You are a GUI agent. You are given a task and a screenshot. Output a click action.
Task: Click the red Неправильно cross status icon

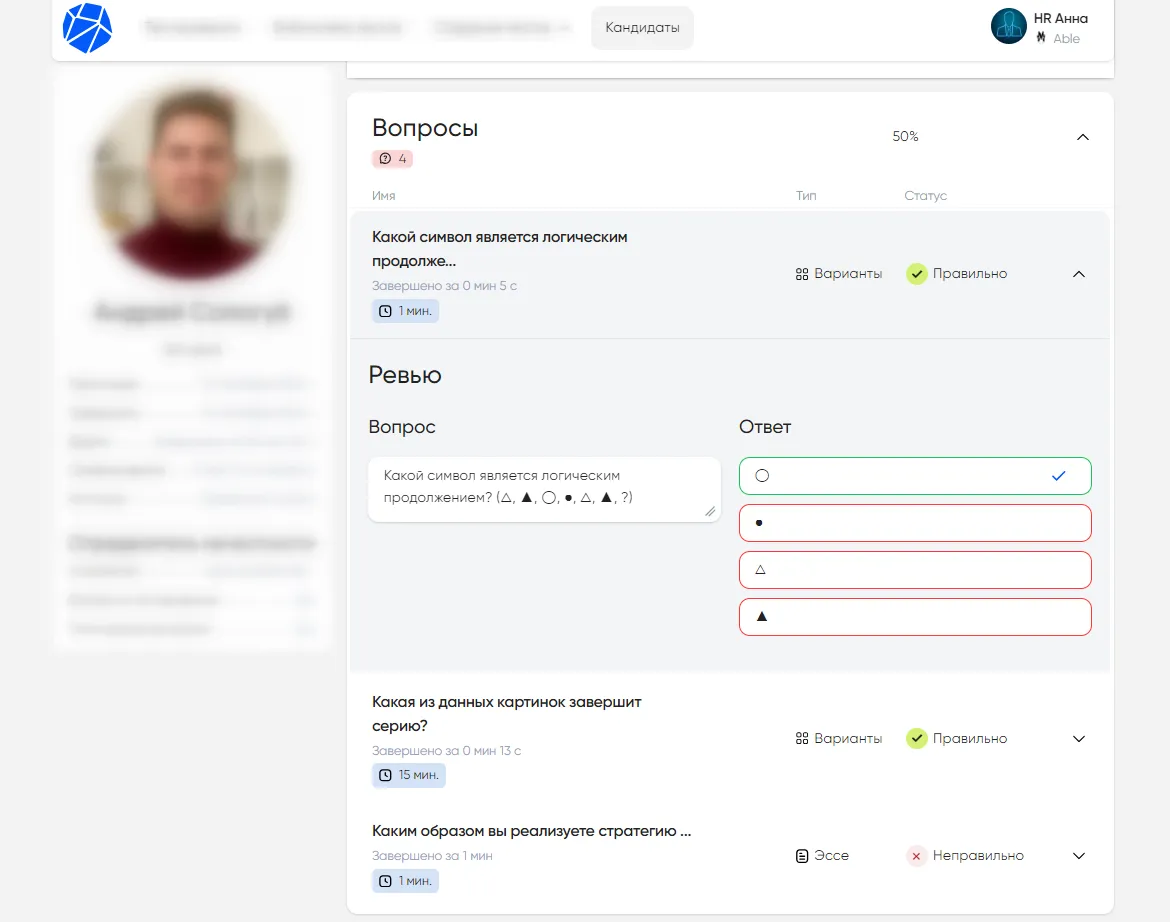click(916, 856)
